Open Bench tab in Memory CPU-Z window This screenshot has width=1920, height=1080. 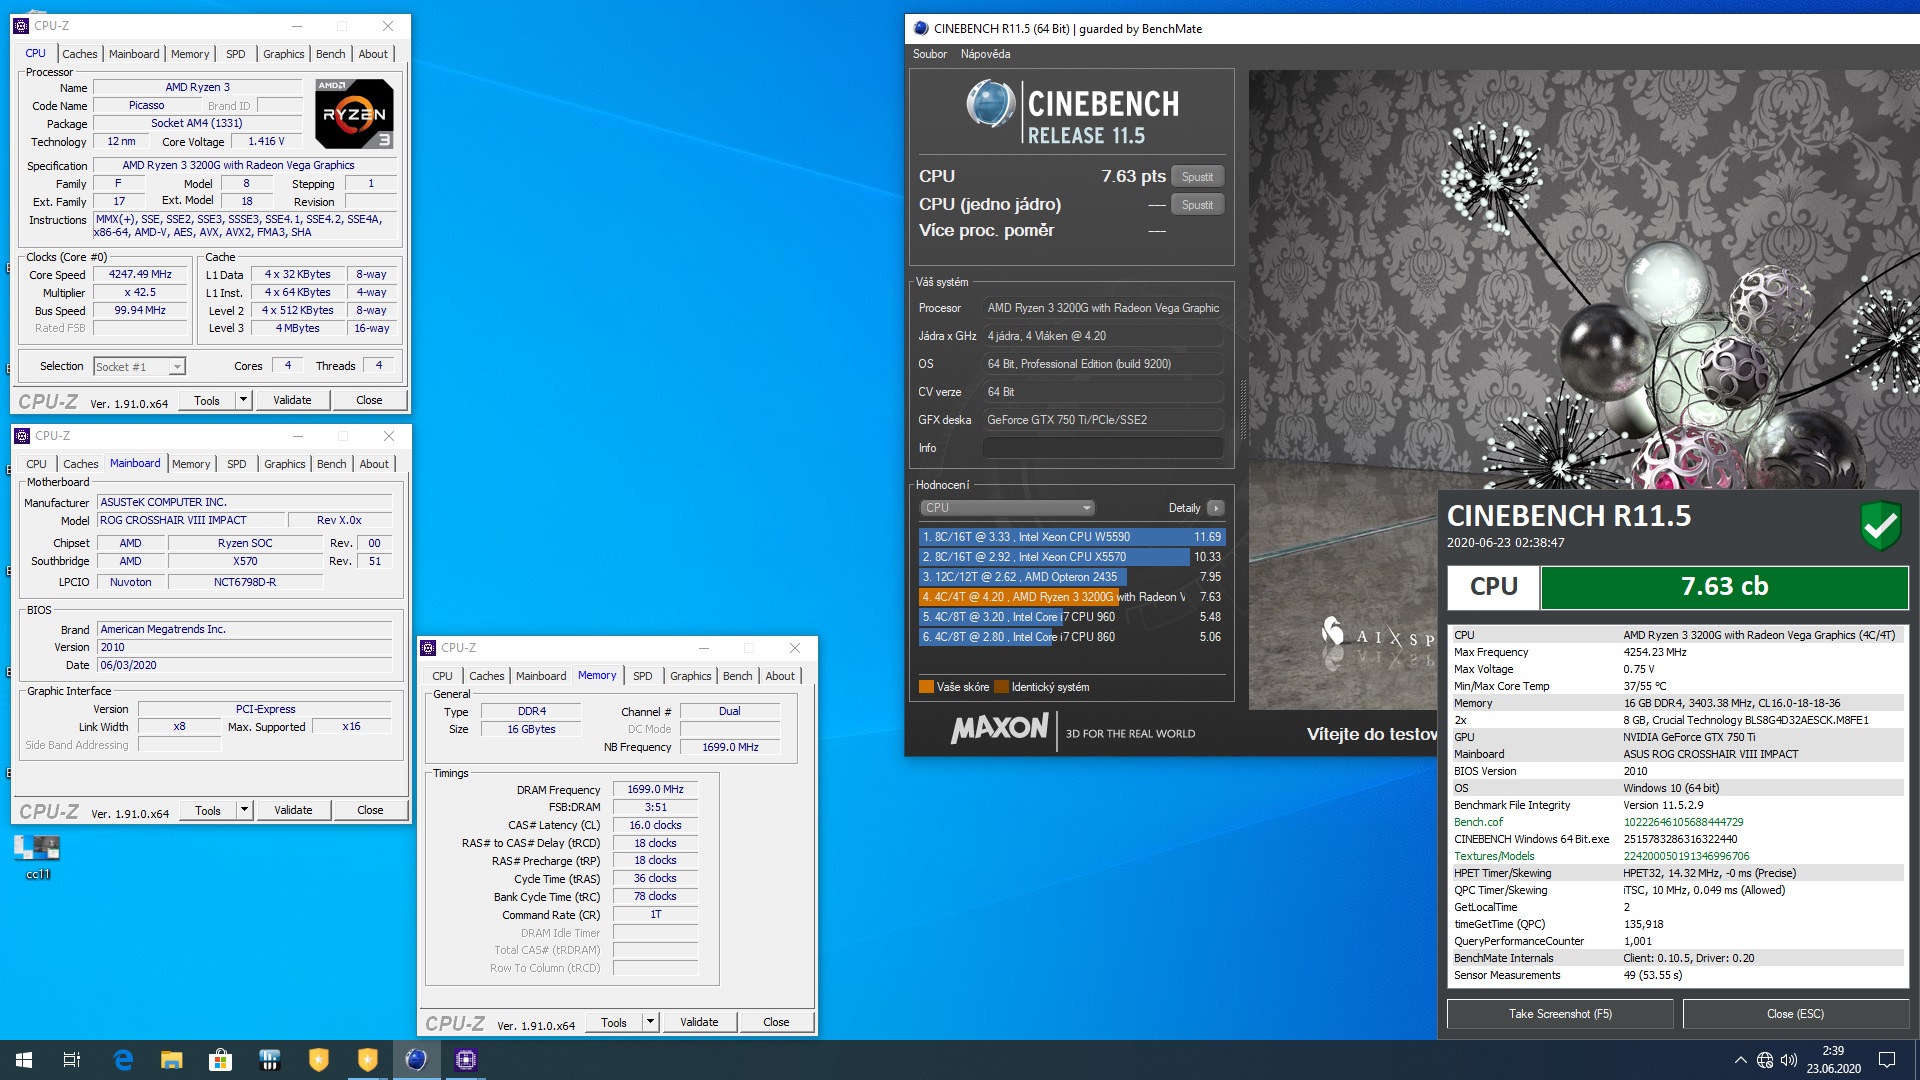pyautogui.click(x=738, y=676)
